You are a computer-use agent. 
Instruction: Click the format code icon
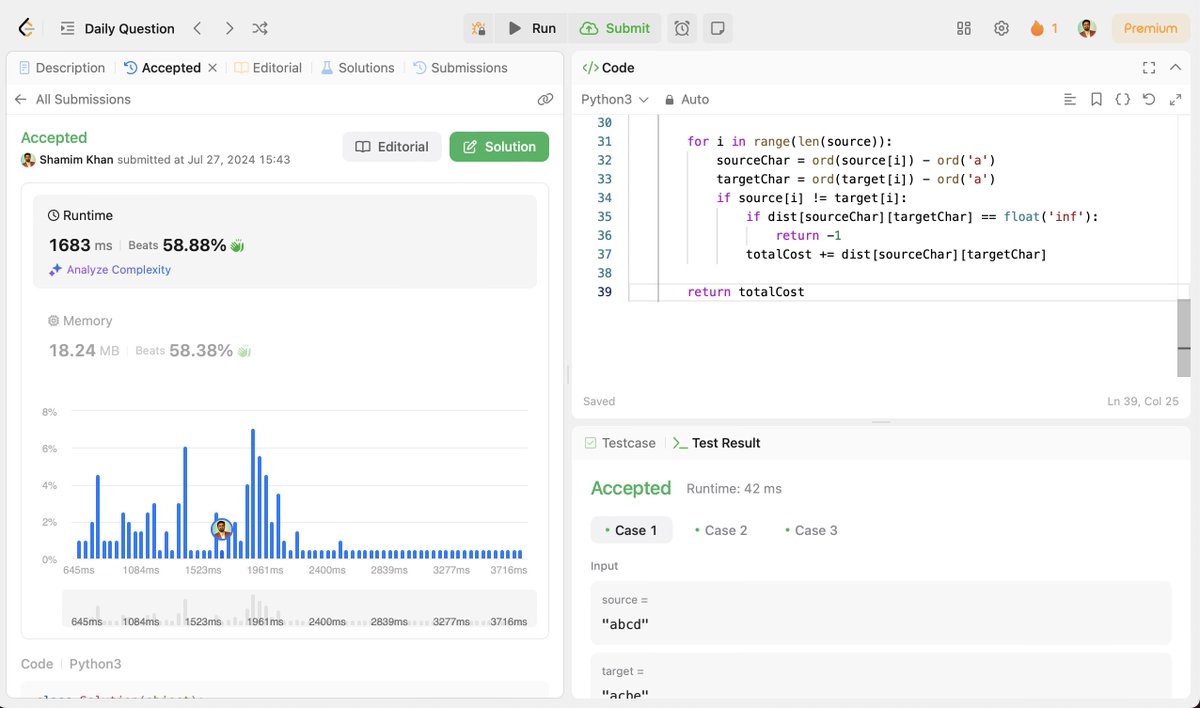(x=1070, y=99)
